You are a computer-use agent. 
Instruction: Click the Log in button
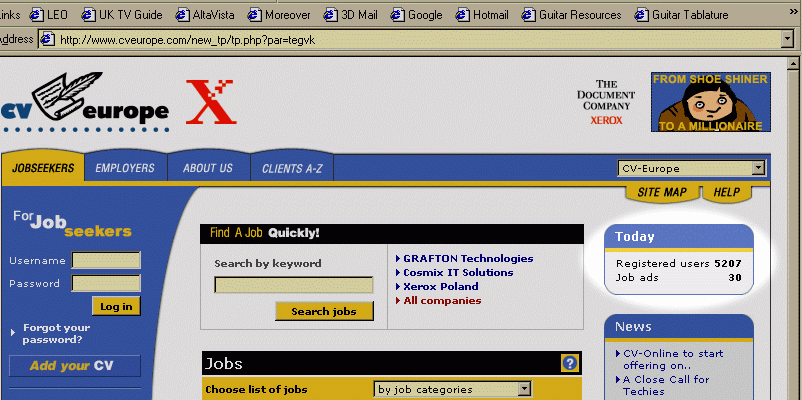click(x=116, y=306)
